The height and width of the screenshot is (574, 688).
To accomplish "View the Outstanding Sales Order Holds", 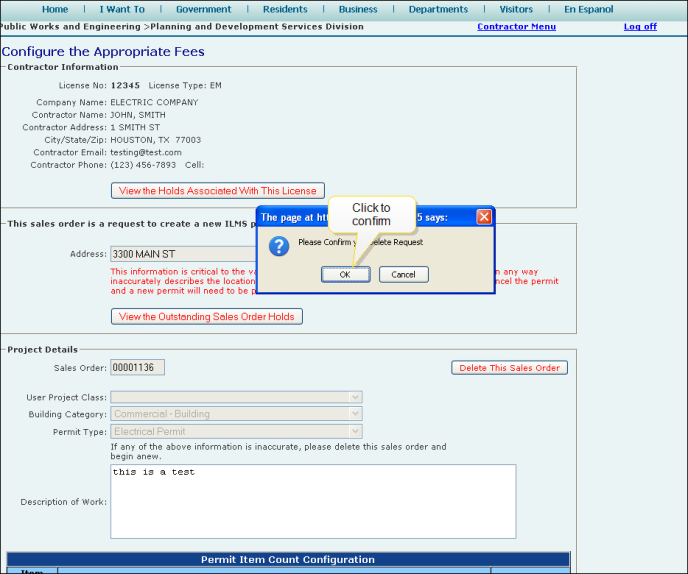I will (207, 317).
